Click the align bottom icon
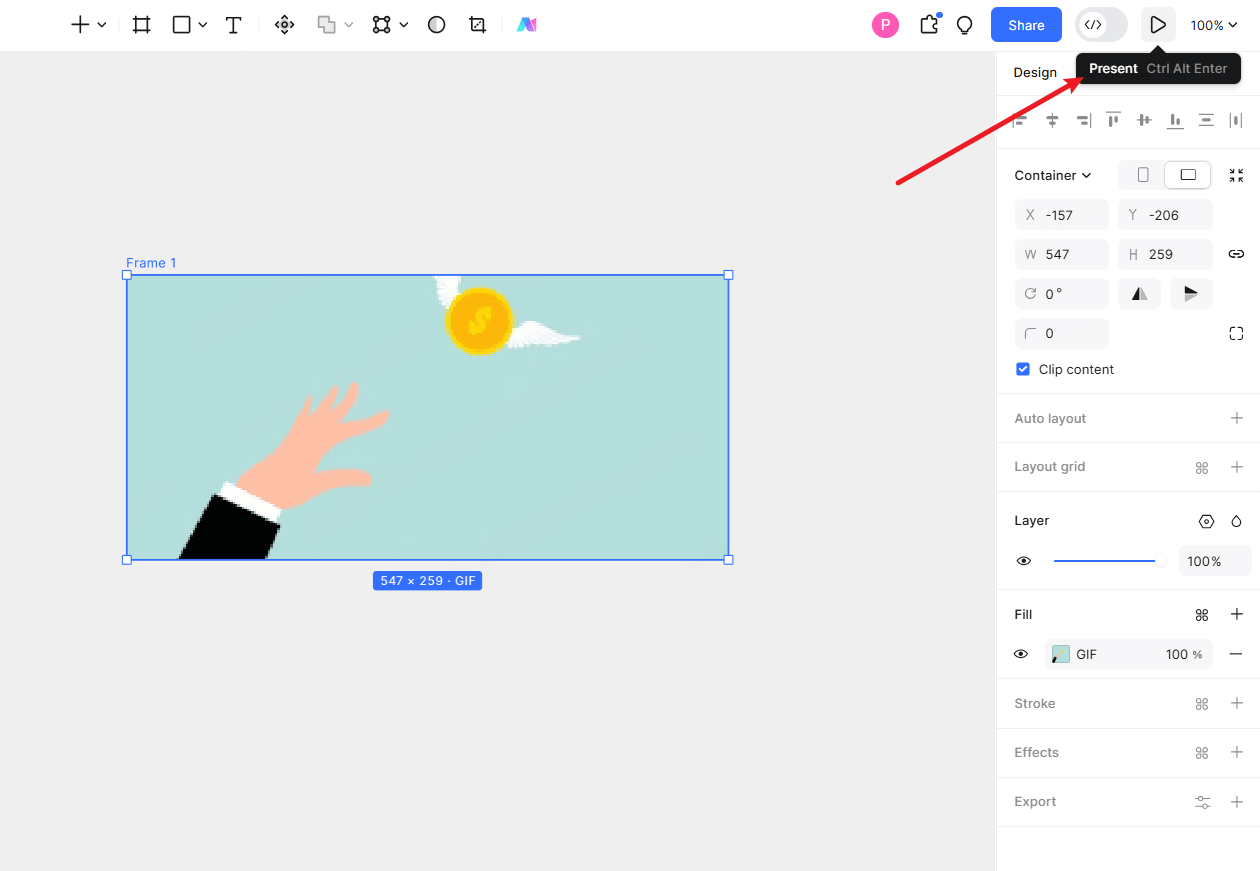Screen dimensions: 1260x871 point(1175,120)
